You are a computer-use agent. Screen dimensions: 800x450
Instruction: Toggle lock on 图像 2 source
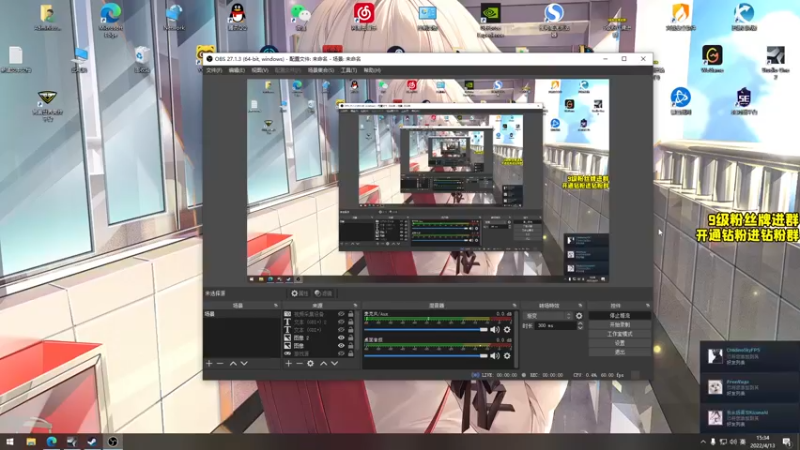[351, 338]
